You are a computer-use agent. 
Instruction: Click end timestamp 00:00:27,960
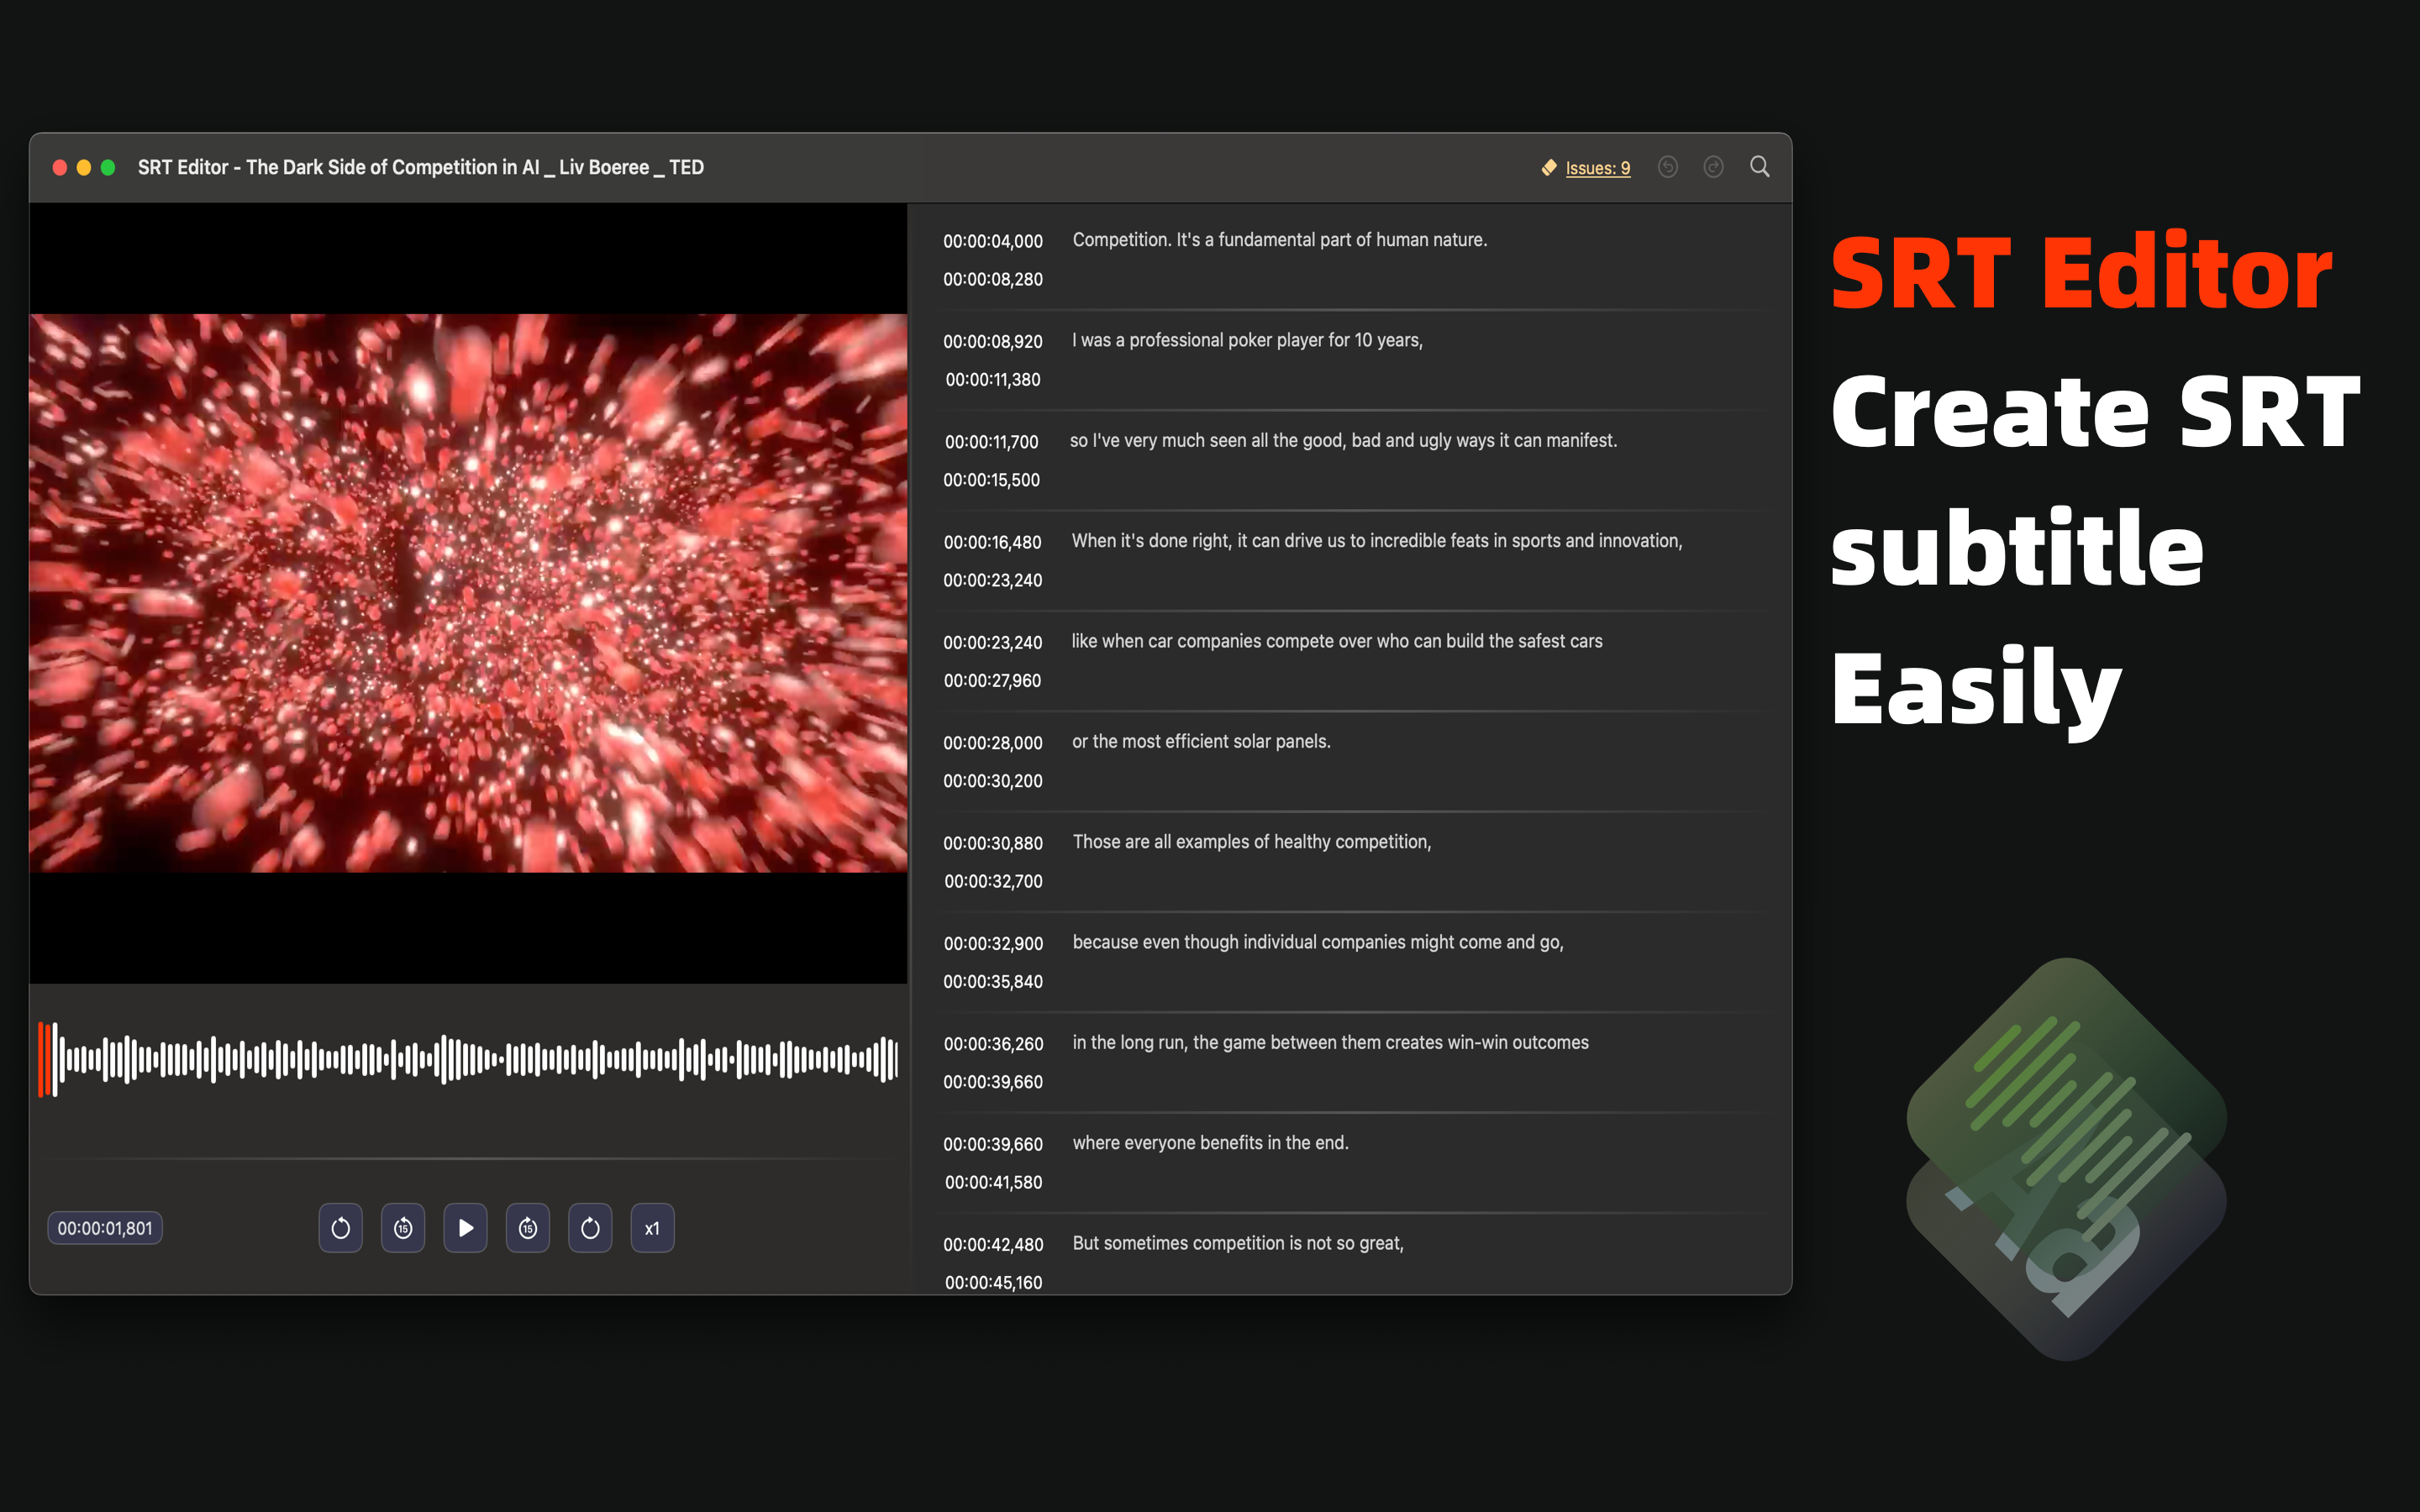(x=993, y=681)
